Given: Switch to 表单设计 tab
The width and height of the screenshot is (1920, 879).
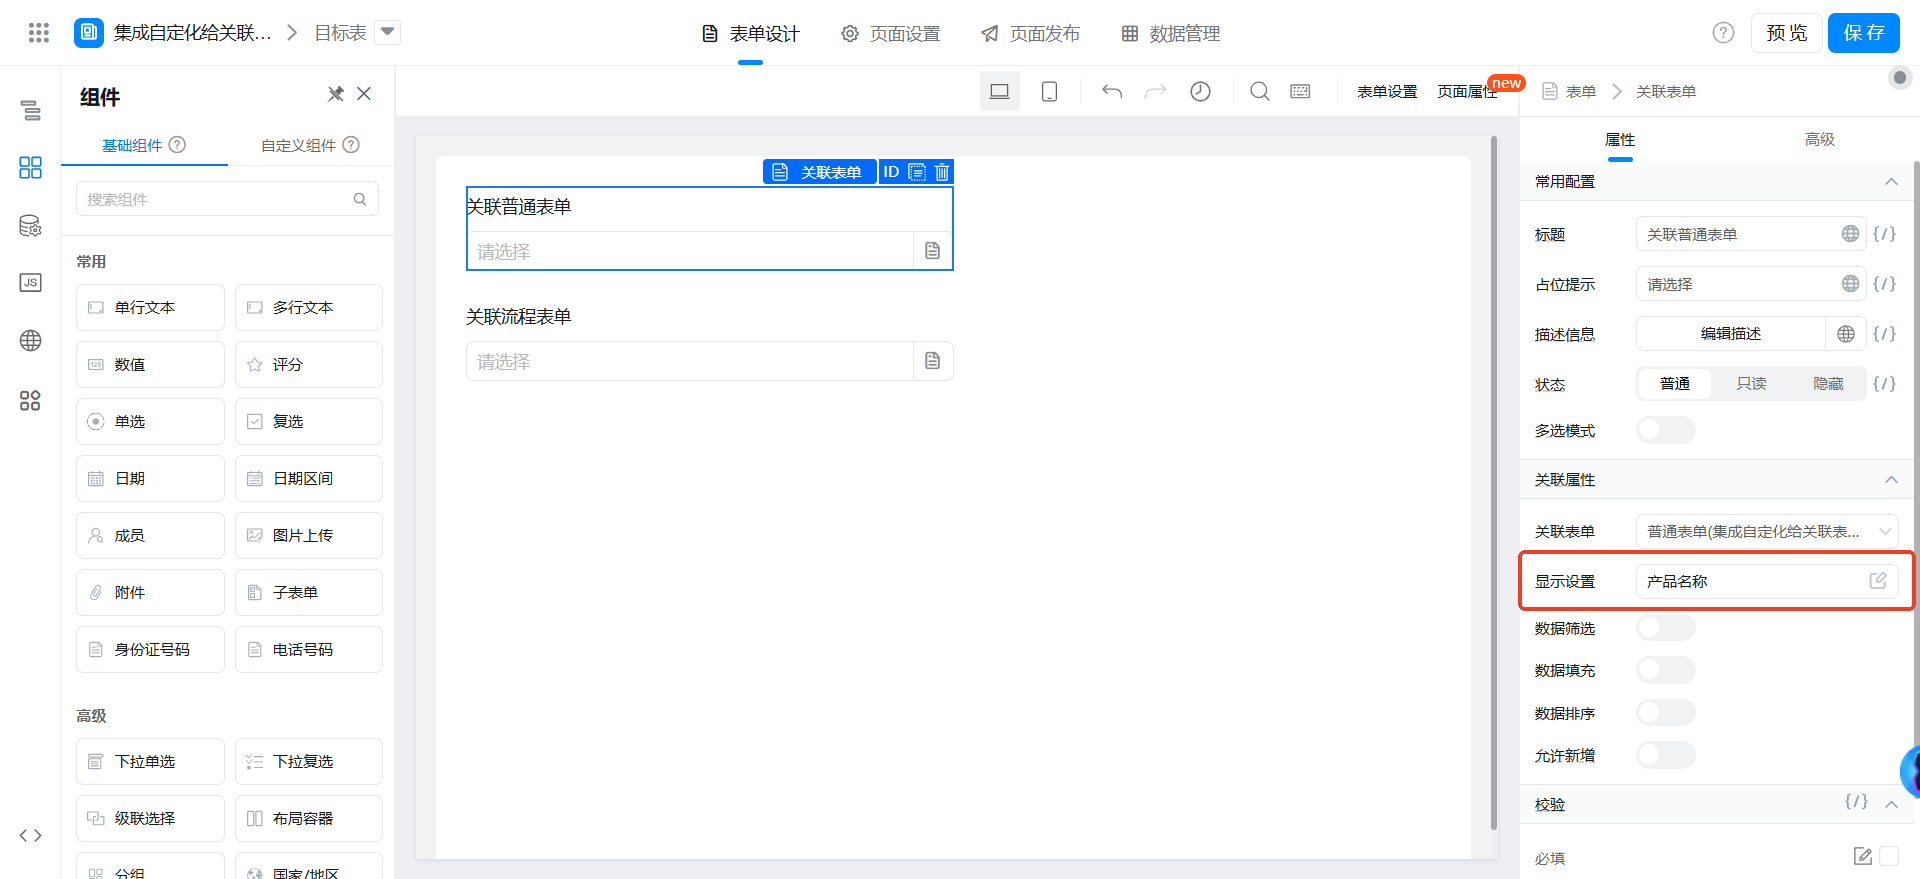Looking at the screenshot, I should [751, 34].
